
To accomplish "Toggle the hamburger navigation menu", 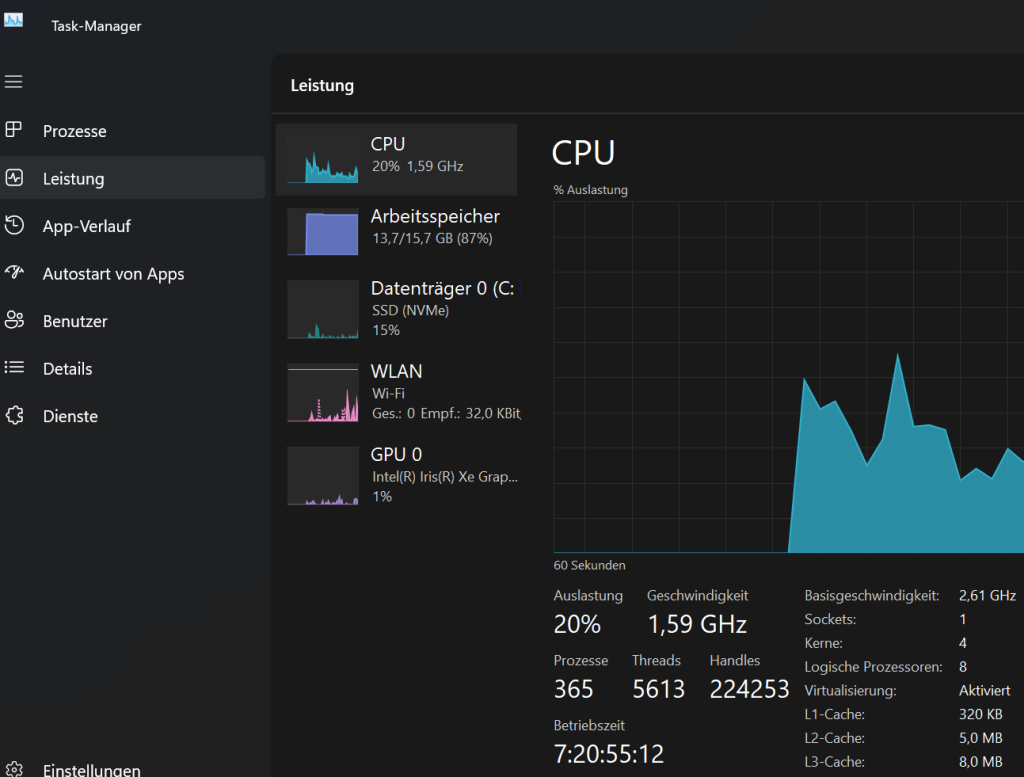I will tap(13, 82).
